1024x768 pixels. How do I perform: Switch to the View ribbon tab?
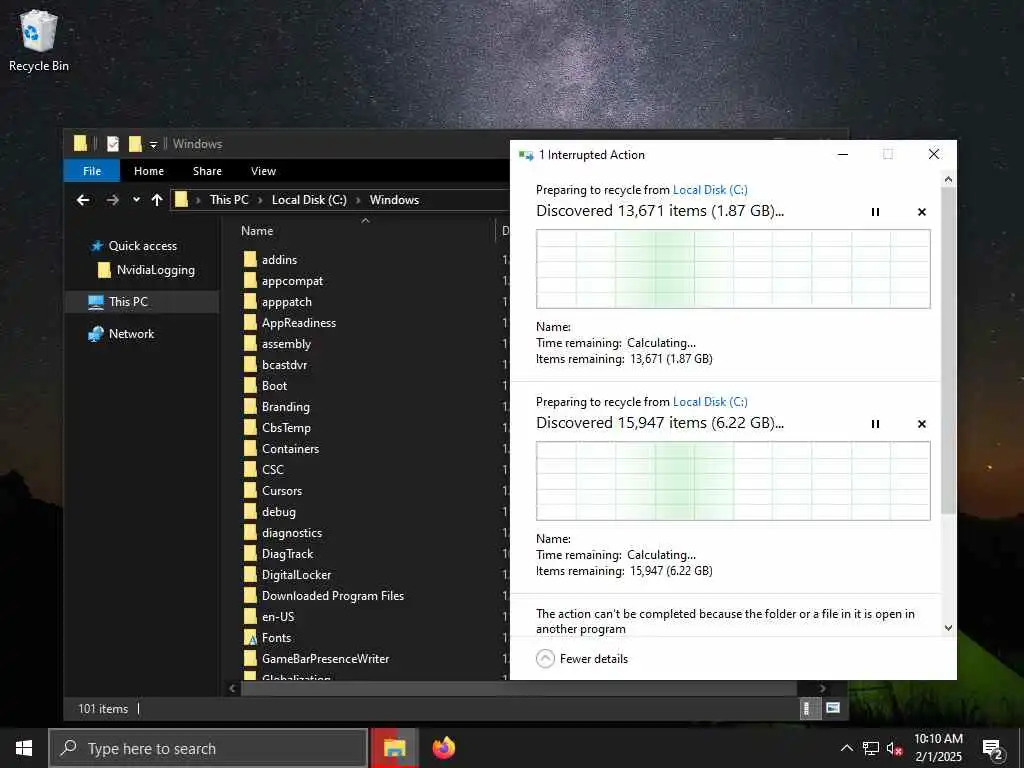pos(263,171)
